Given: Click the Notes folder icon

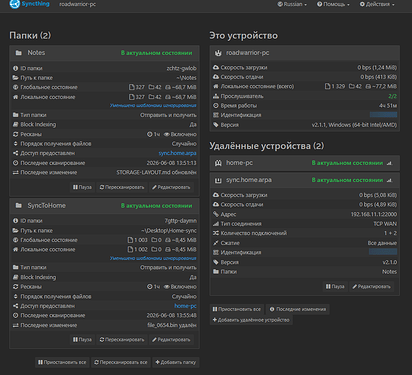Looking at the screenshot, I should click(x=19, y=53).
